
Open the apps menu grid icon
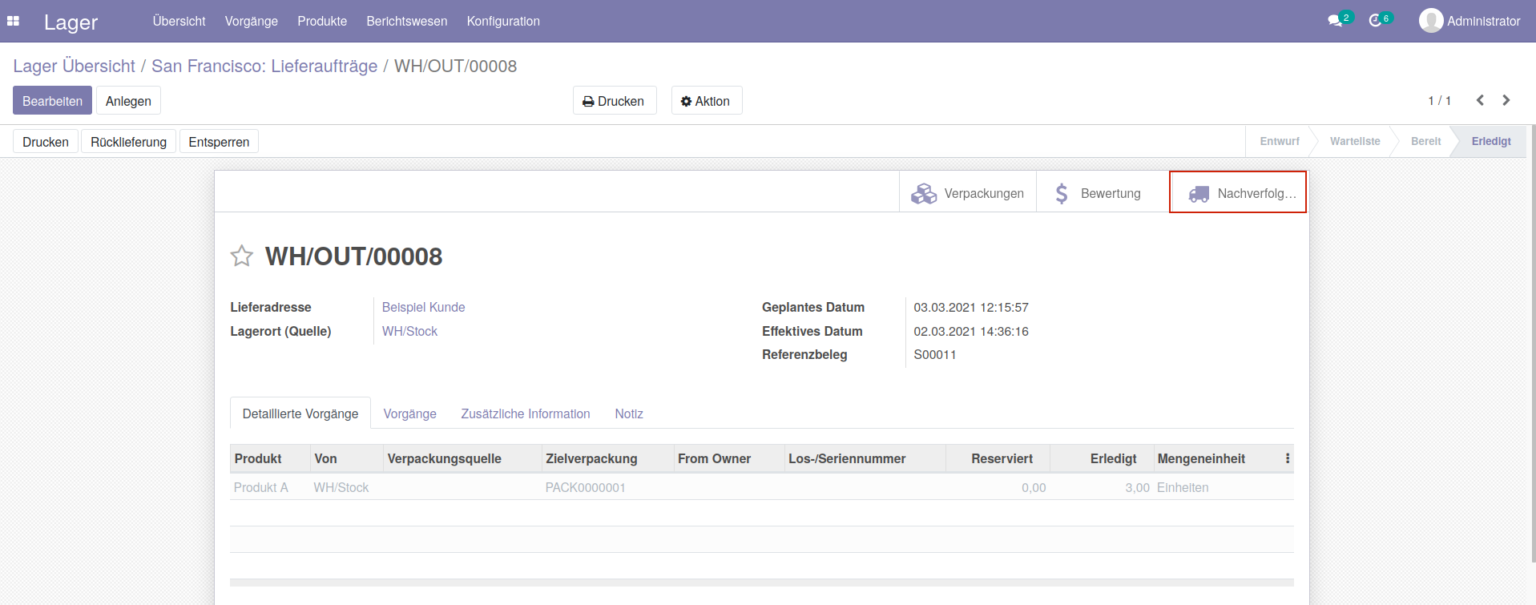13,20
